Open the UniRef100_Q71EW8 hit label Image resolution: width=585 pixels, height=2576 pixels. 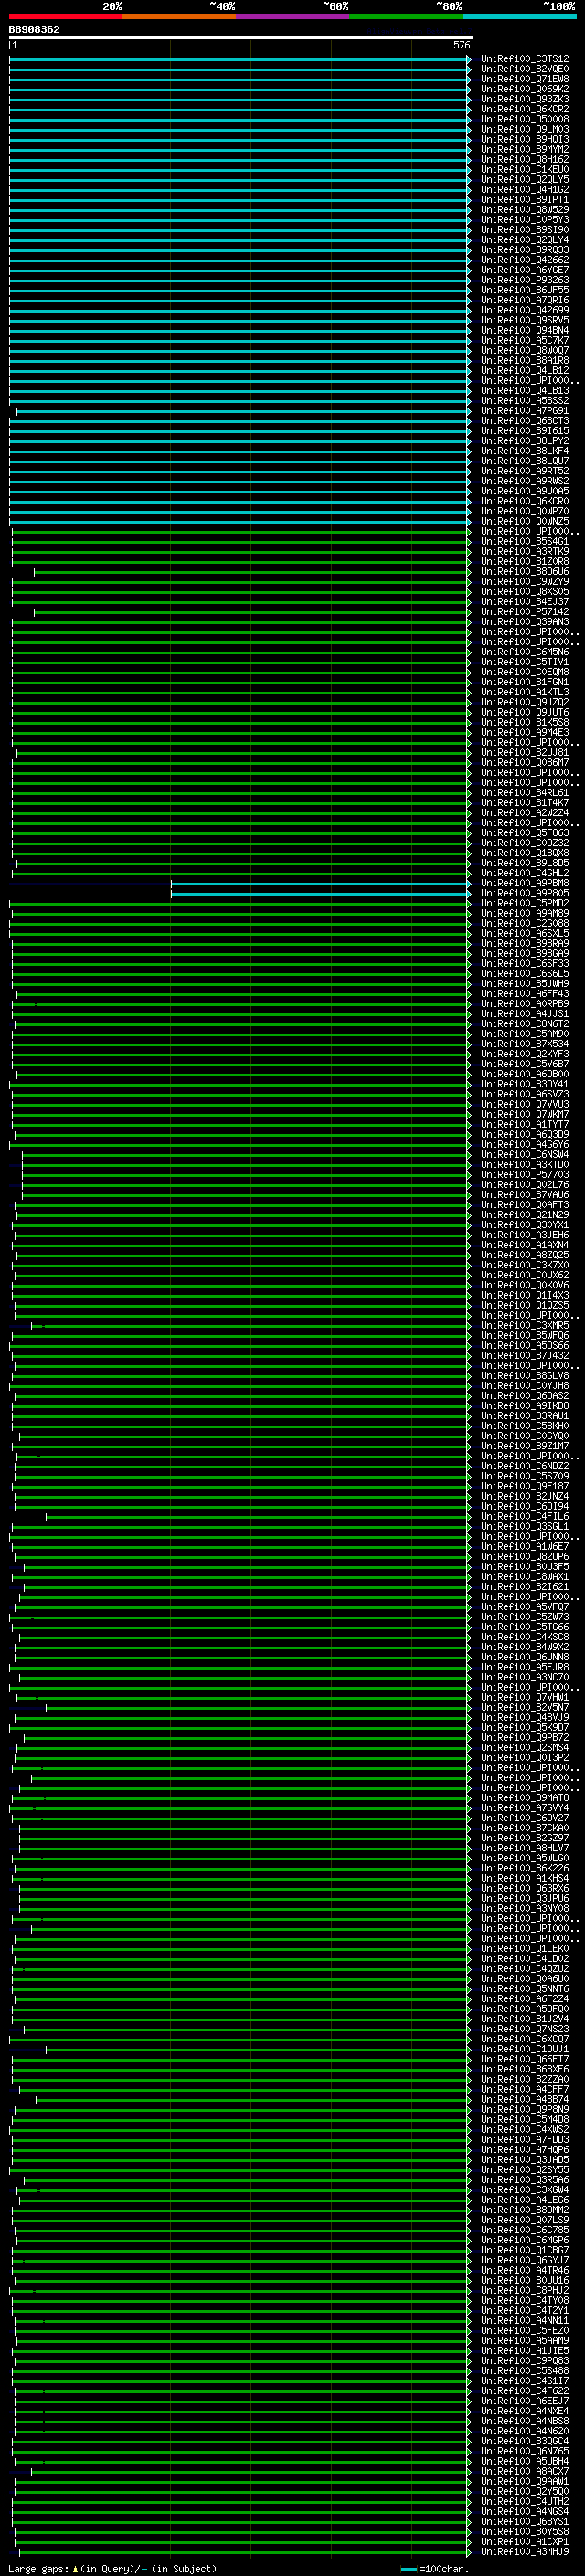pyautogui.click(x=524, y=79)
